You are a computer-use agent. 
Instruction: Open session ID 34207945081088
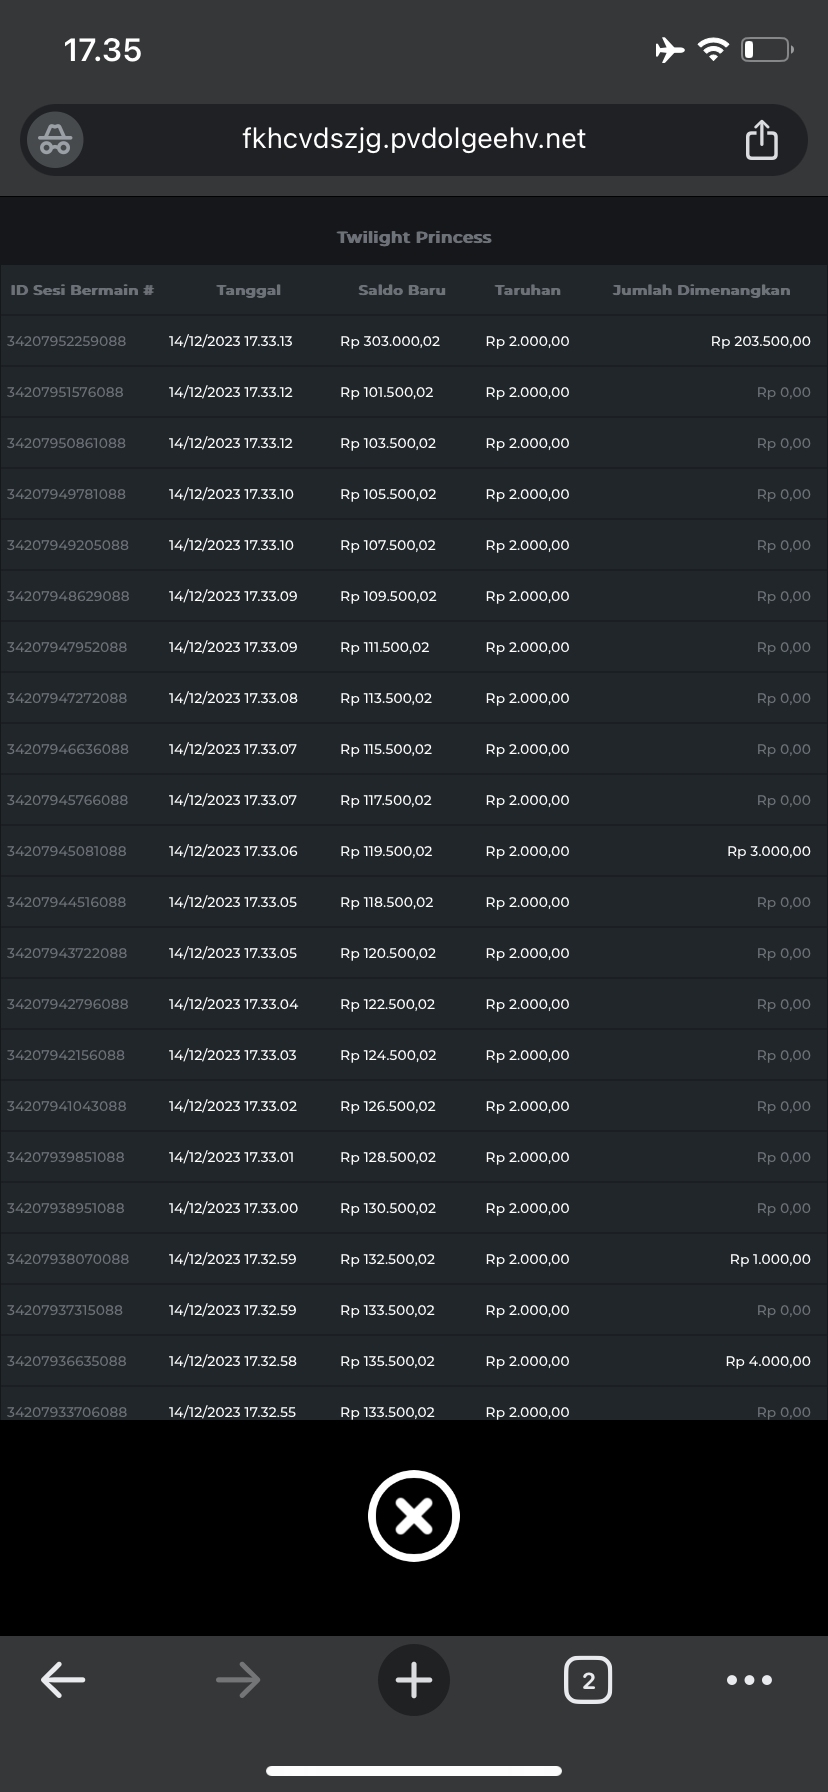click(x=67, y=851)
